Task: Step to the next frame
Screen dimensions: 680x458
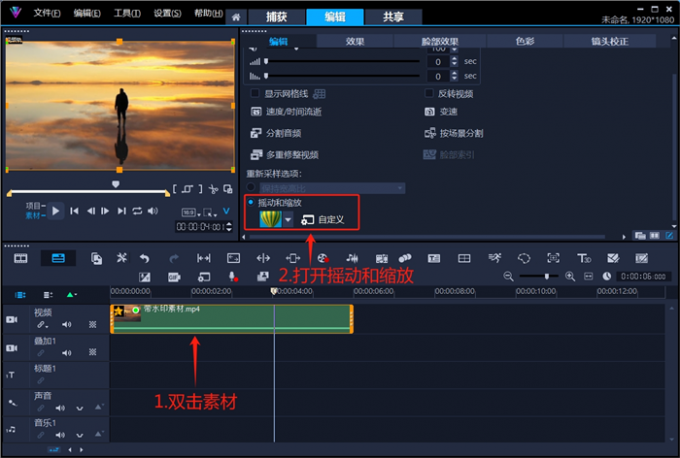Action: pyautogui.click(x=105, y=211)
